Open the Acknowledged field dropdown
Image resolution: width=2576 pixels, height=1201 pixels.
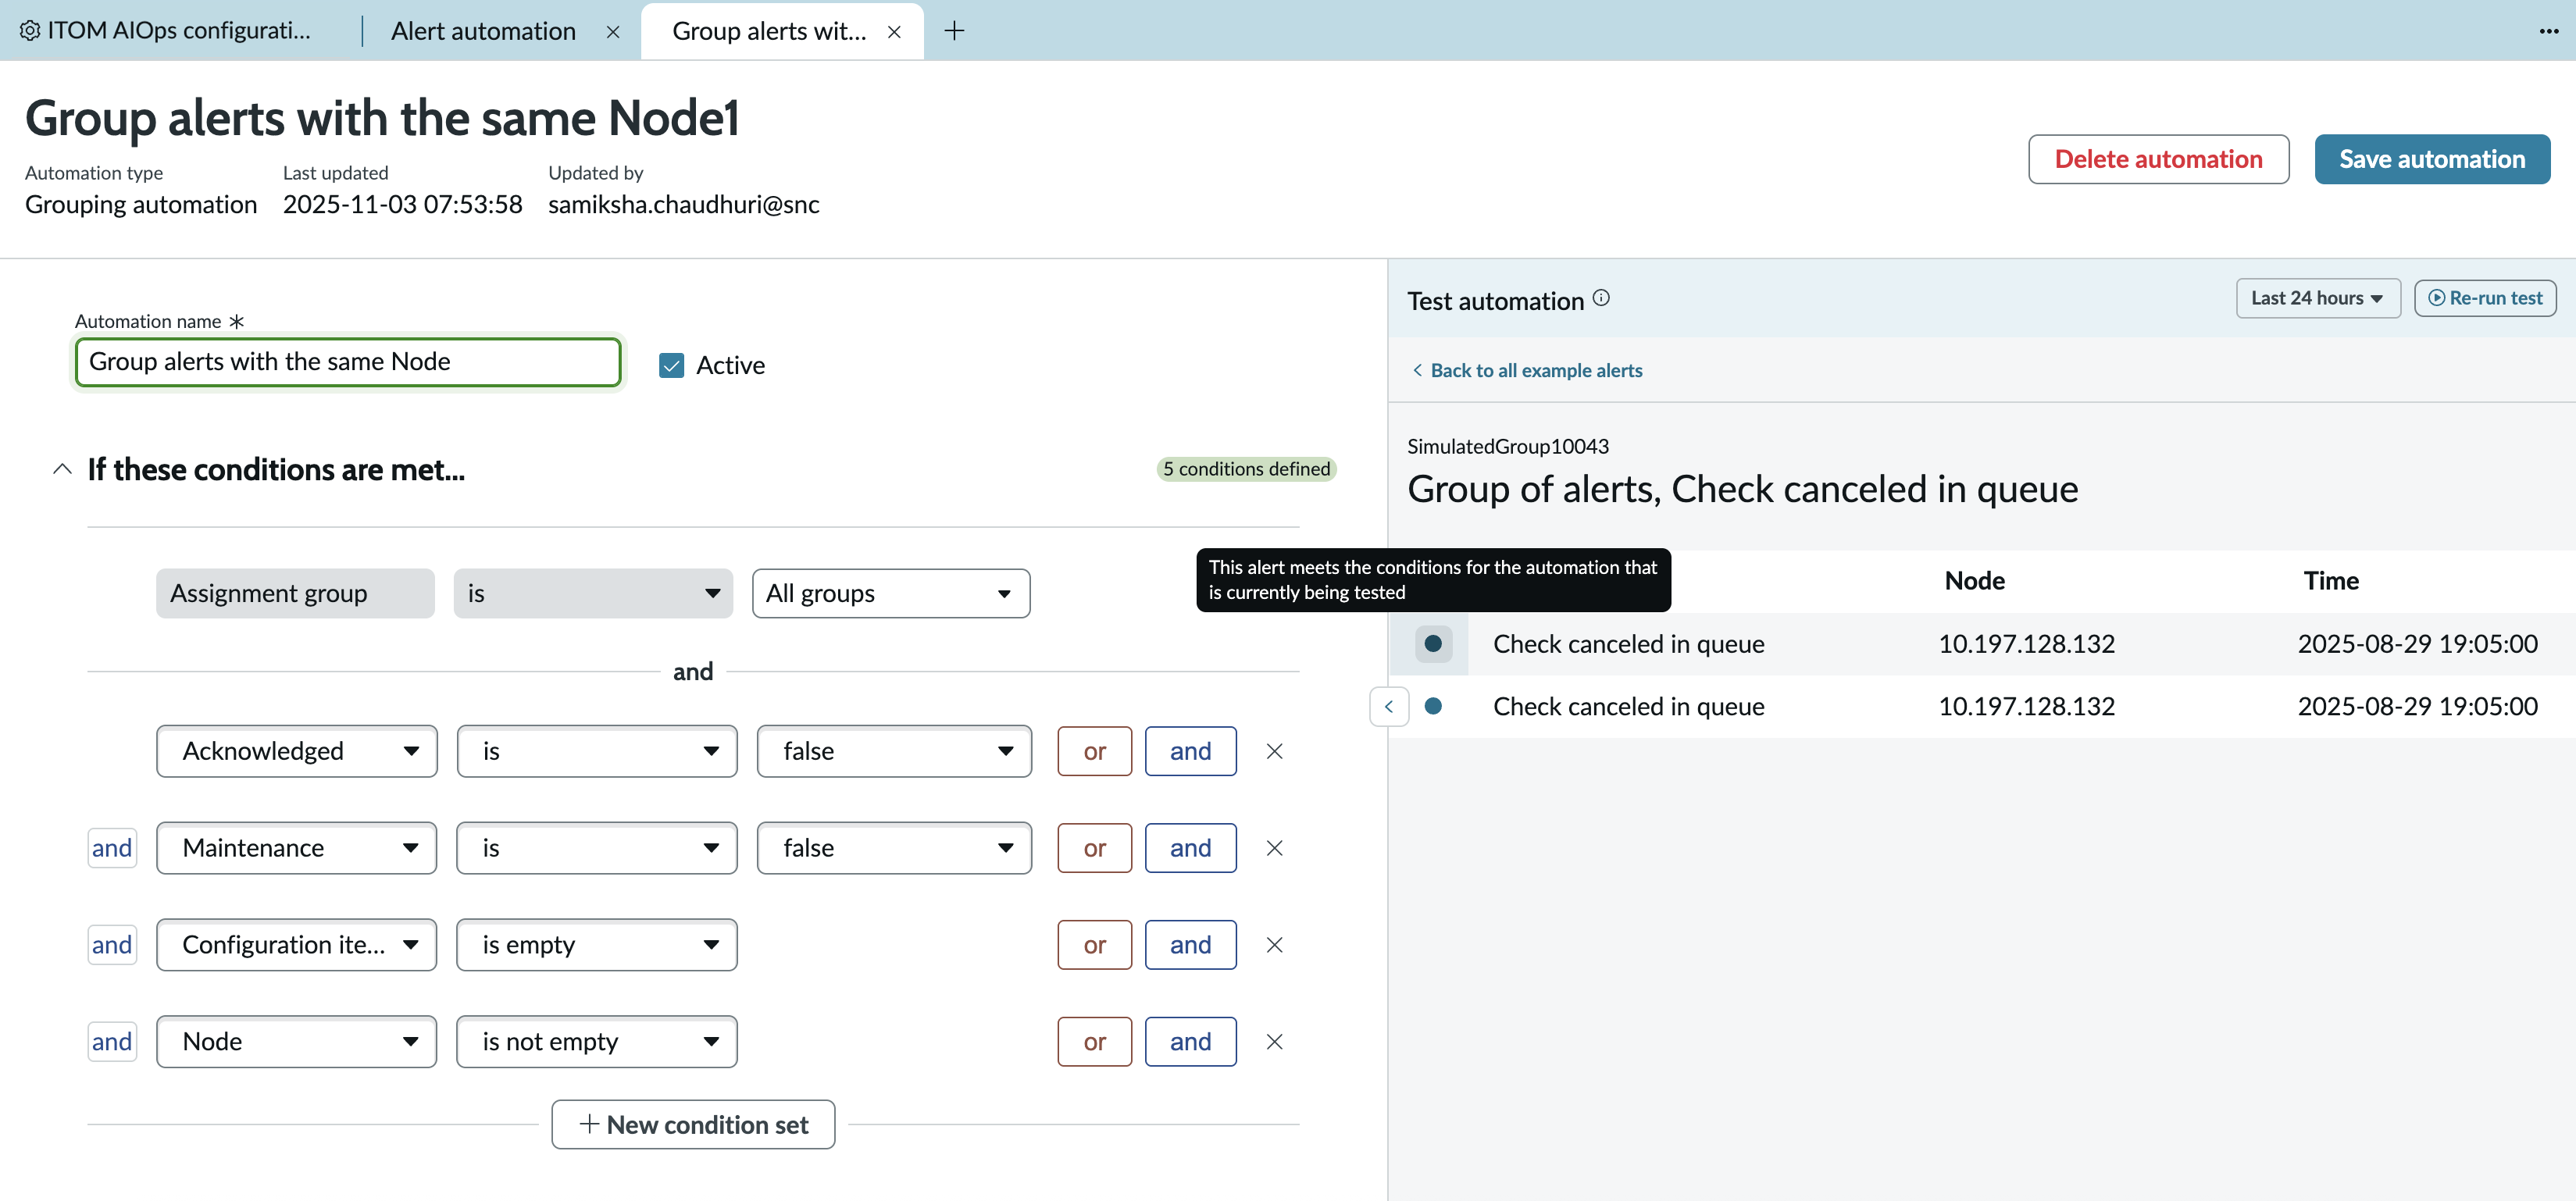click(297, 751)
